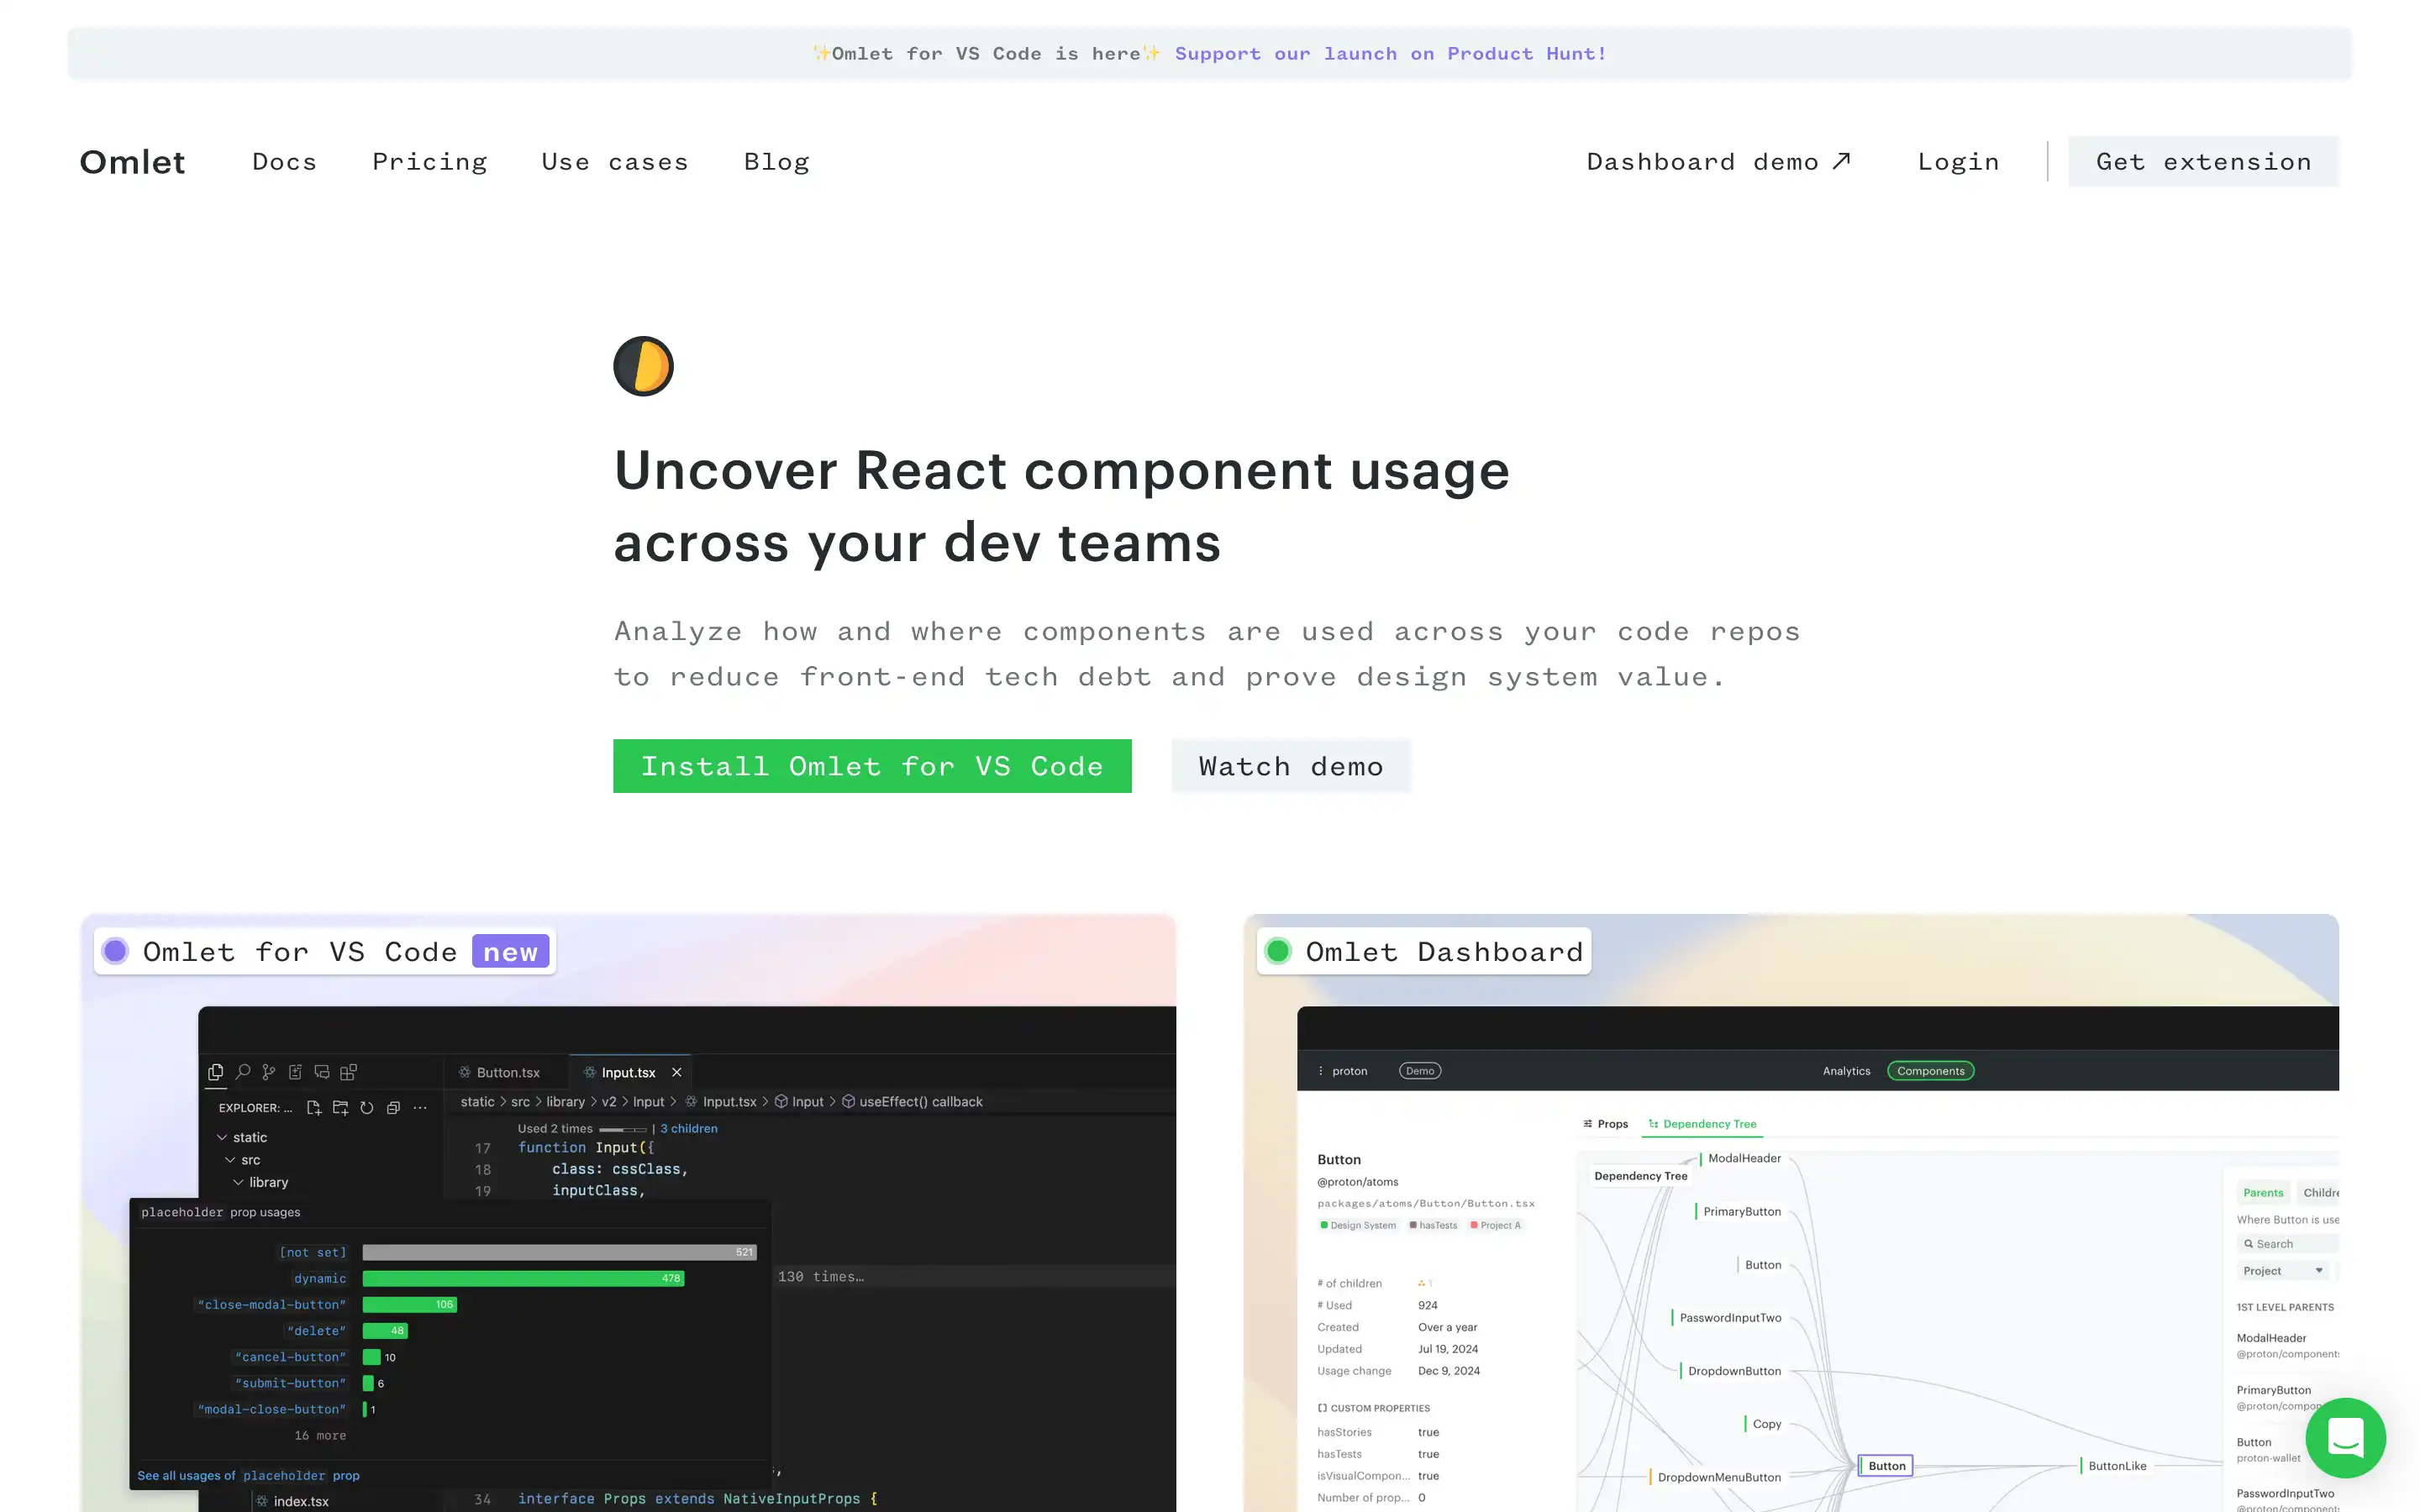Open the Source Control branch icon

pyautogui.click(x=269, y=1072)
